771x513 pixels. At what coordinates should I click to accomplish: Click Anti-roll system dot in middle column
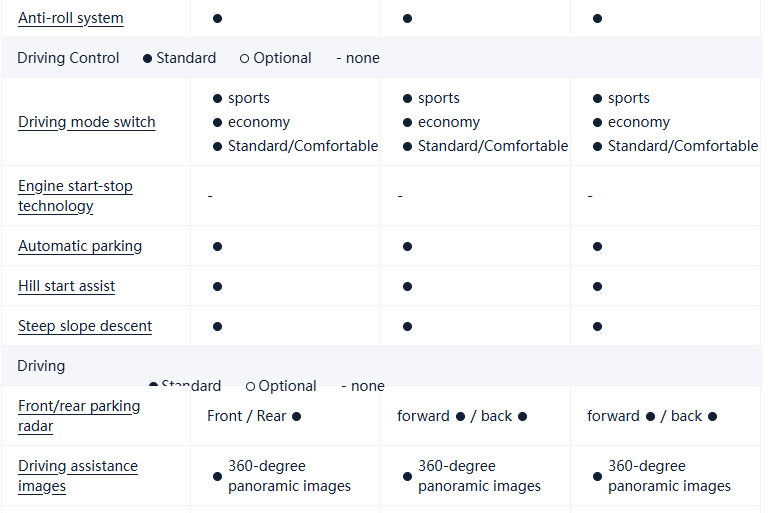(x=408, y=18)
